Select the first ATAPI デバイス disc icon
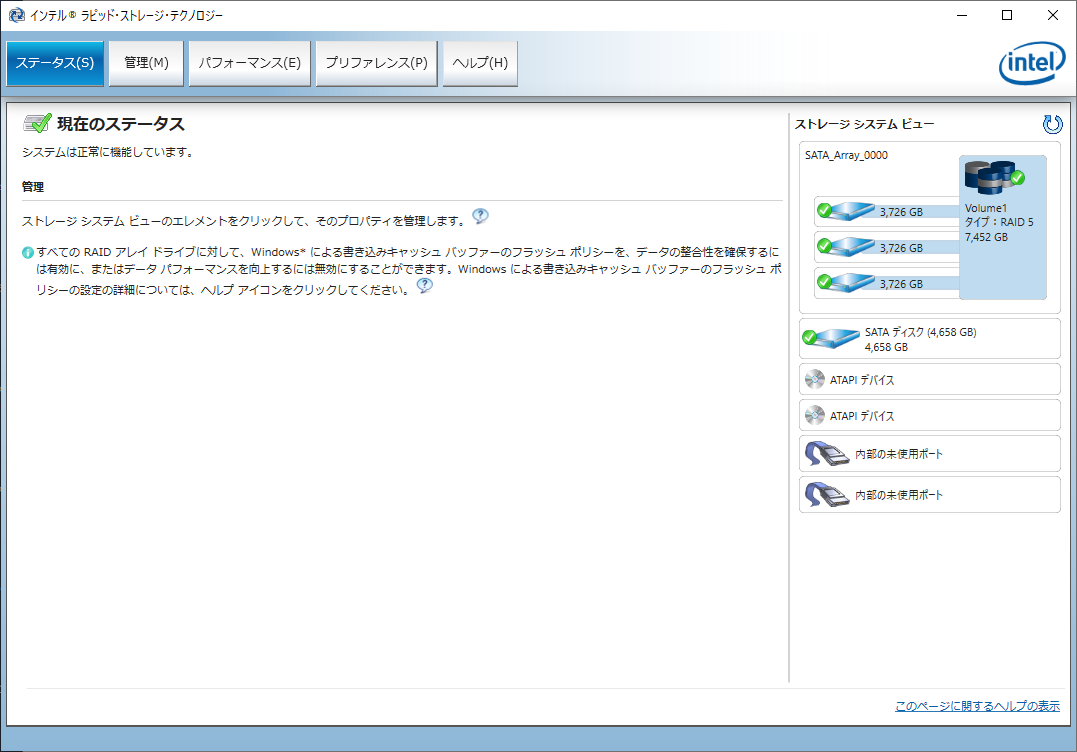This screenshot has height=752, width=1077. click(815, 379)
